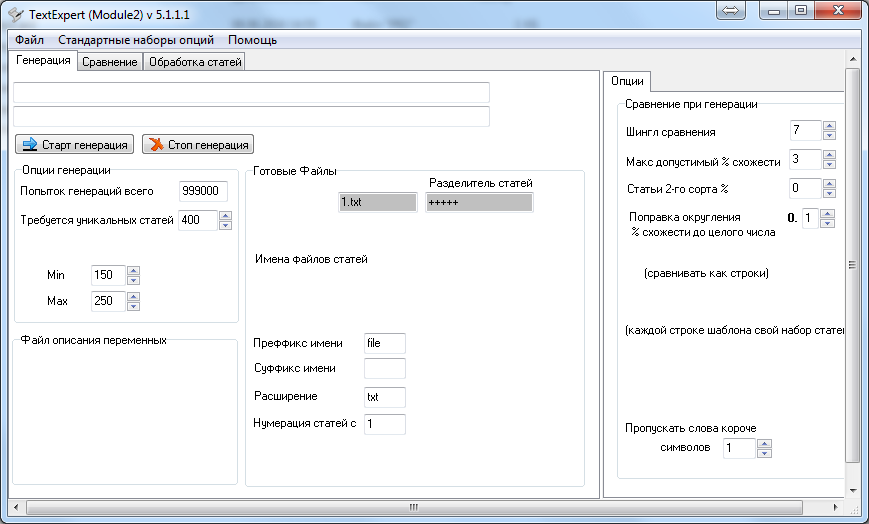
Task: Edit Шингл сравнения value 7
Action: click(x=805, y=130)
